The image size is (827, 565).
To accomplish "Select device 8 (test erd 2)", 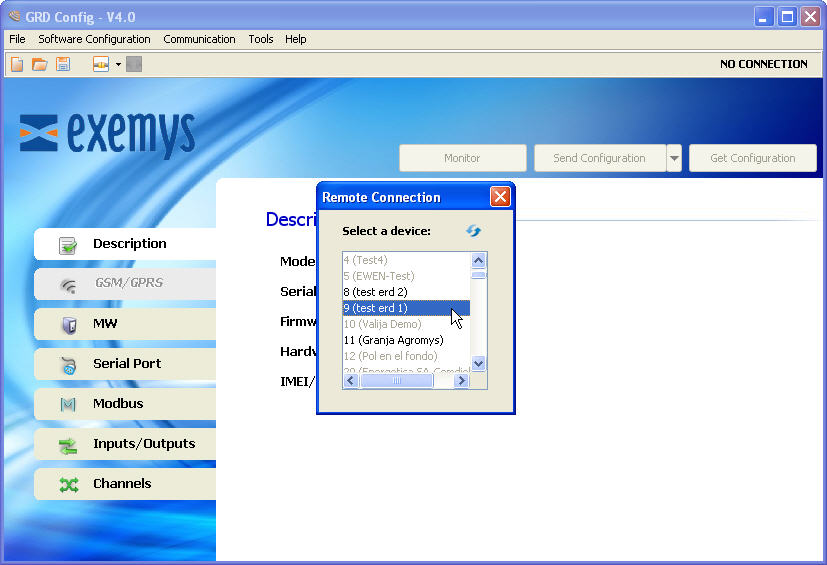I will click(x=375, y=292).
